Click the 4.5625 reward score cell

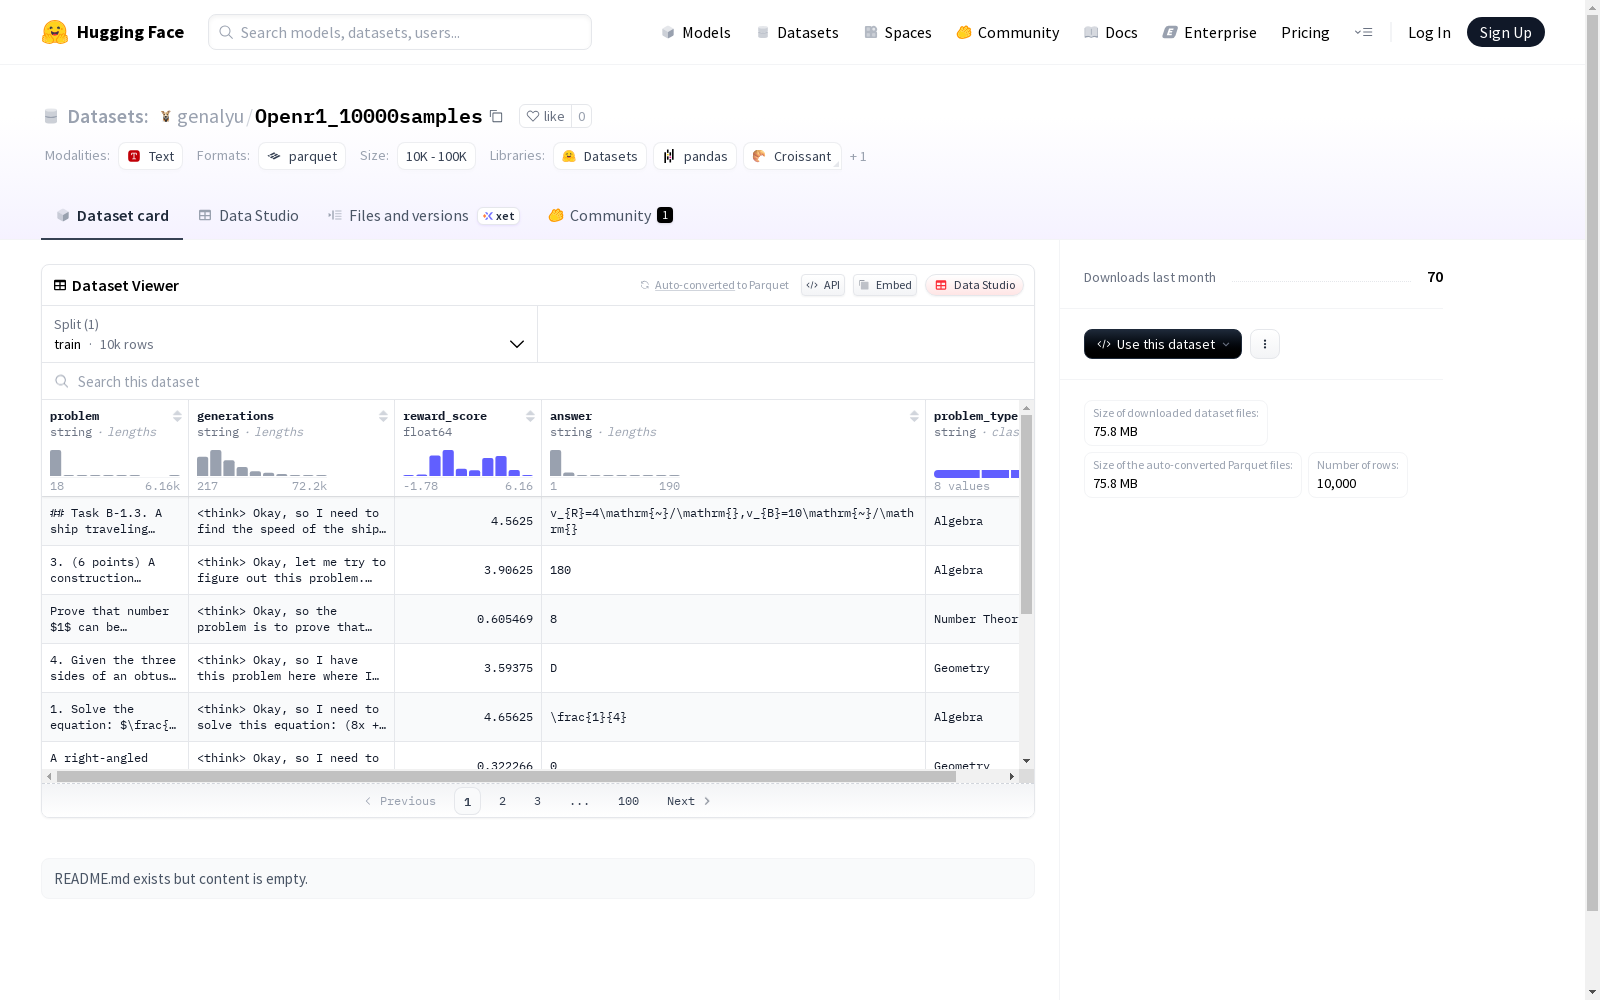[x=468, y=521]
